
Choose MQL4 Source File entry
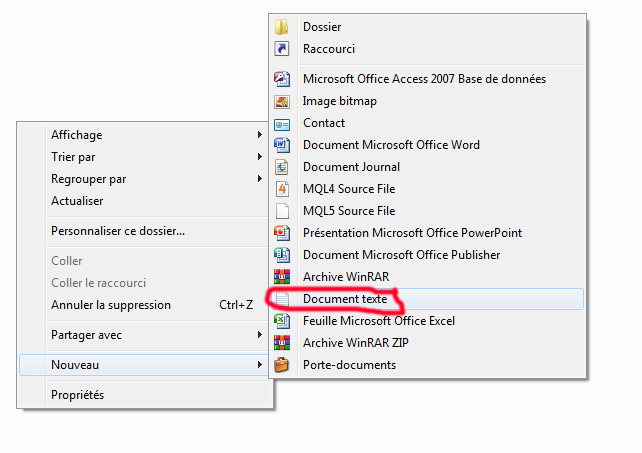click(x=349, y=189)
